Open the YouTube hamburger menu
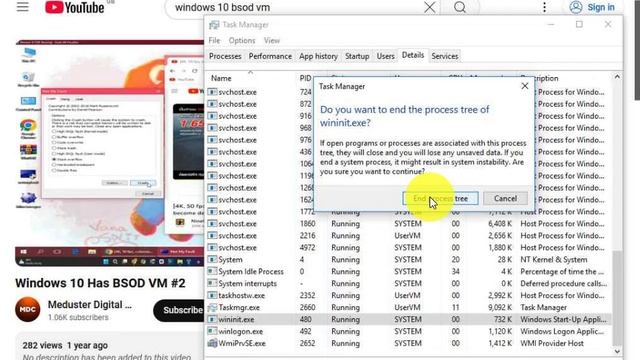 22,7
